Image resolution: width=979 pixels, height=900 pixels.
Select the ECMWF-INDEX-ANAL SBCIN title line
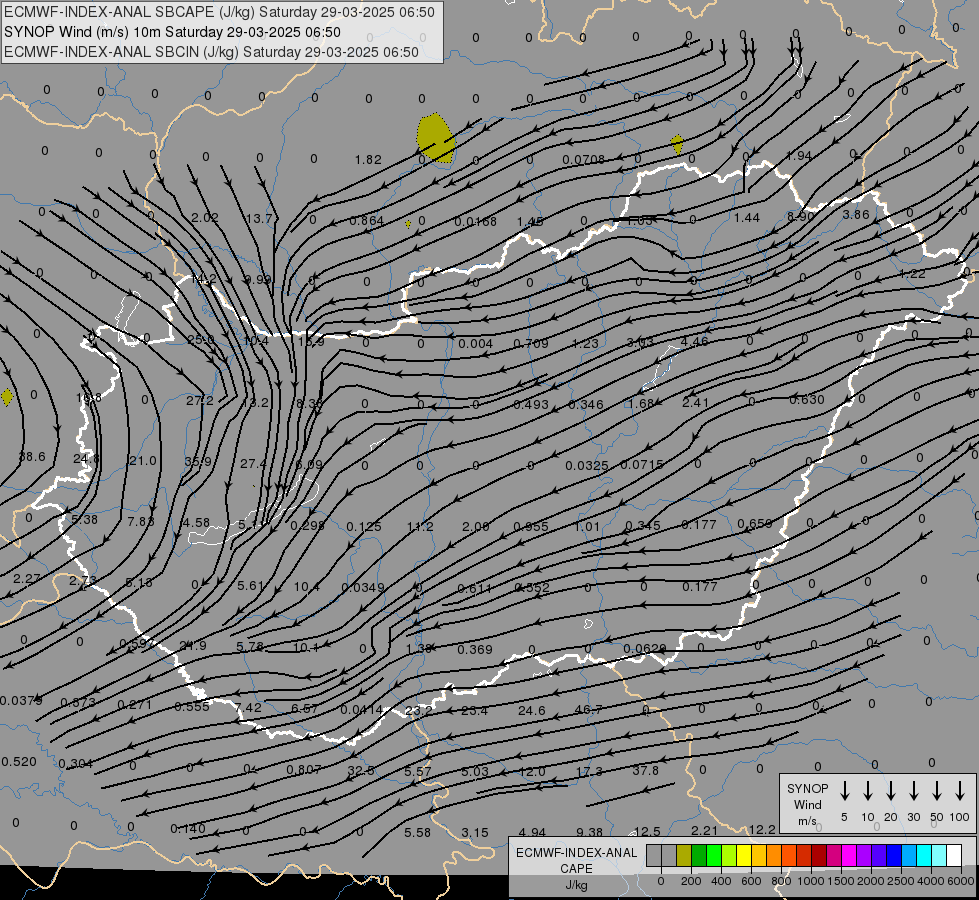[211, 52]
